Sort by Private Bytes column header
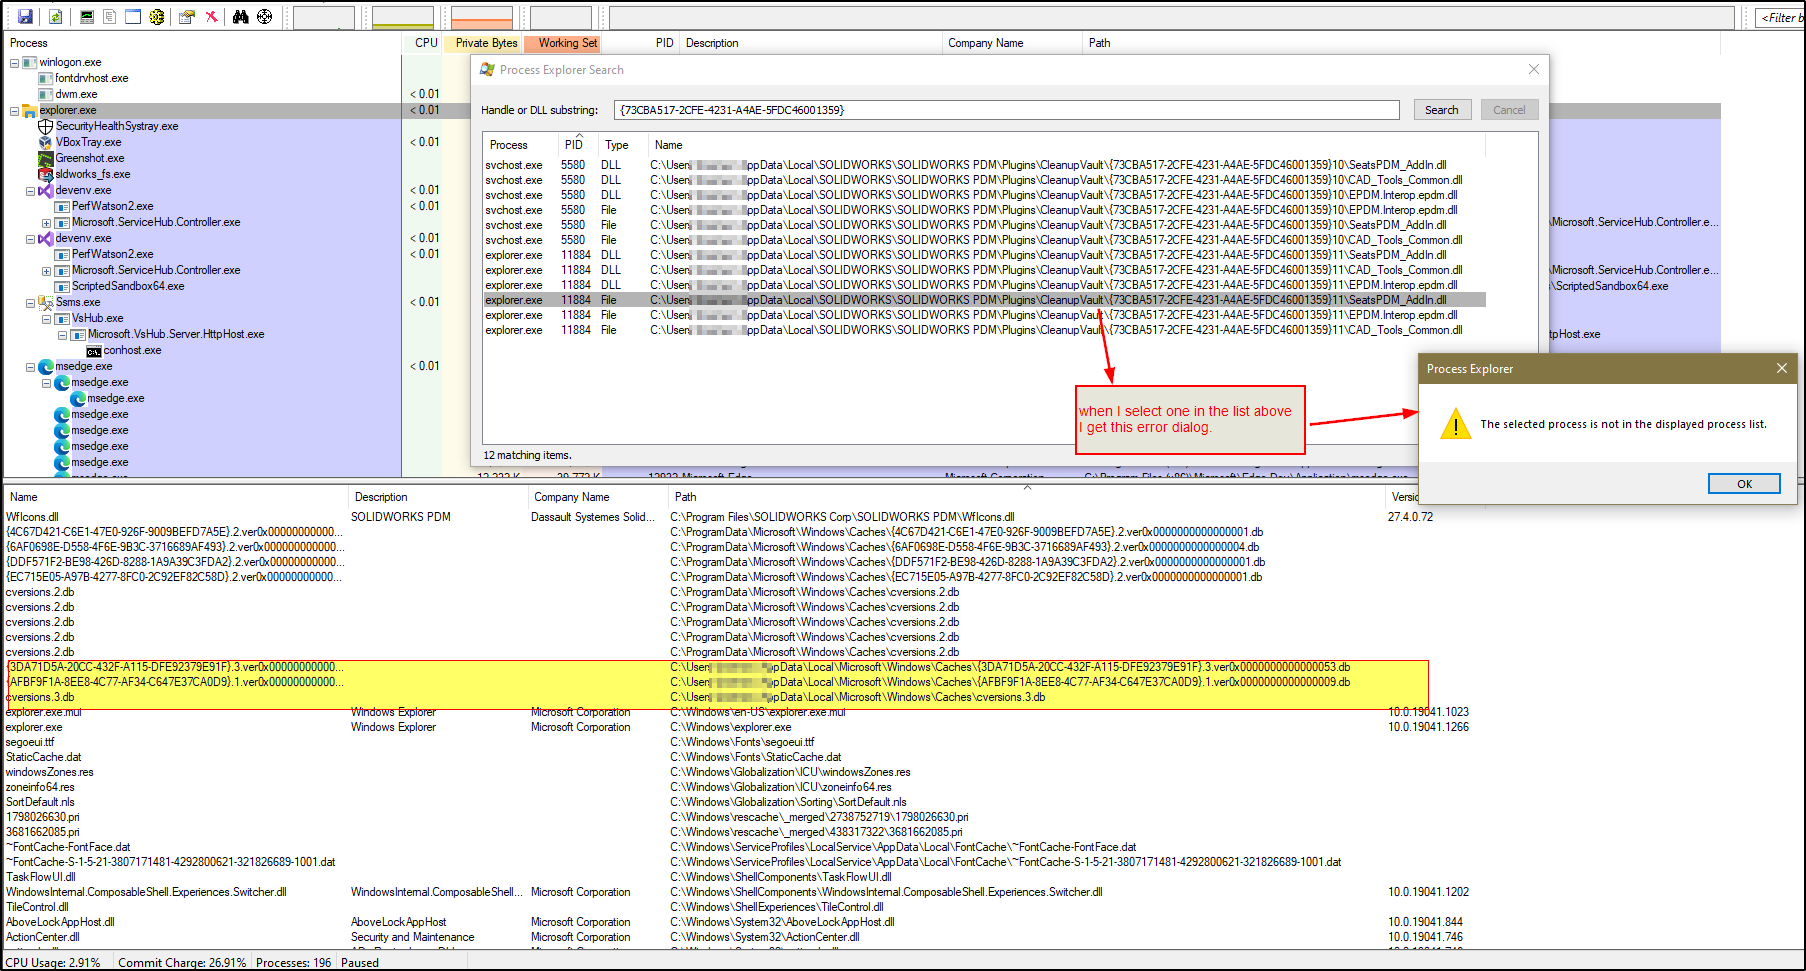Screen dimensions: 1806x971 click(484, 43)
